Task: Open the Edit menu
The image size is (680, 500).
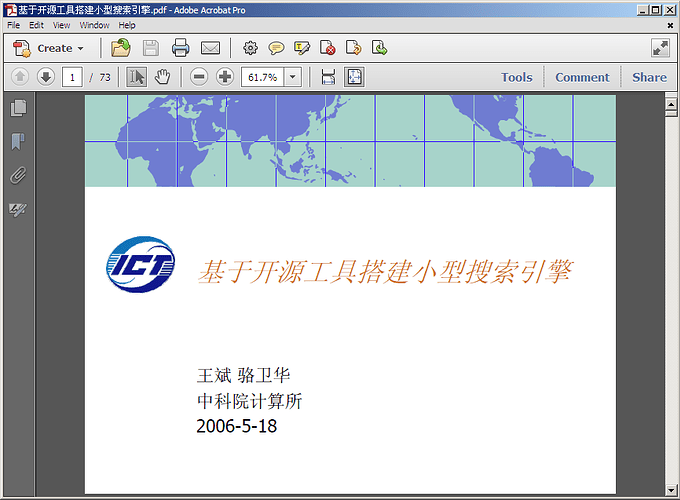Action: pyautogui.click(x=36, y=25)
